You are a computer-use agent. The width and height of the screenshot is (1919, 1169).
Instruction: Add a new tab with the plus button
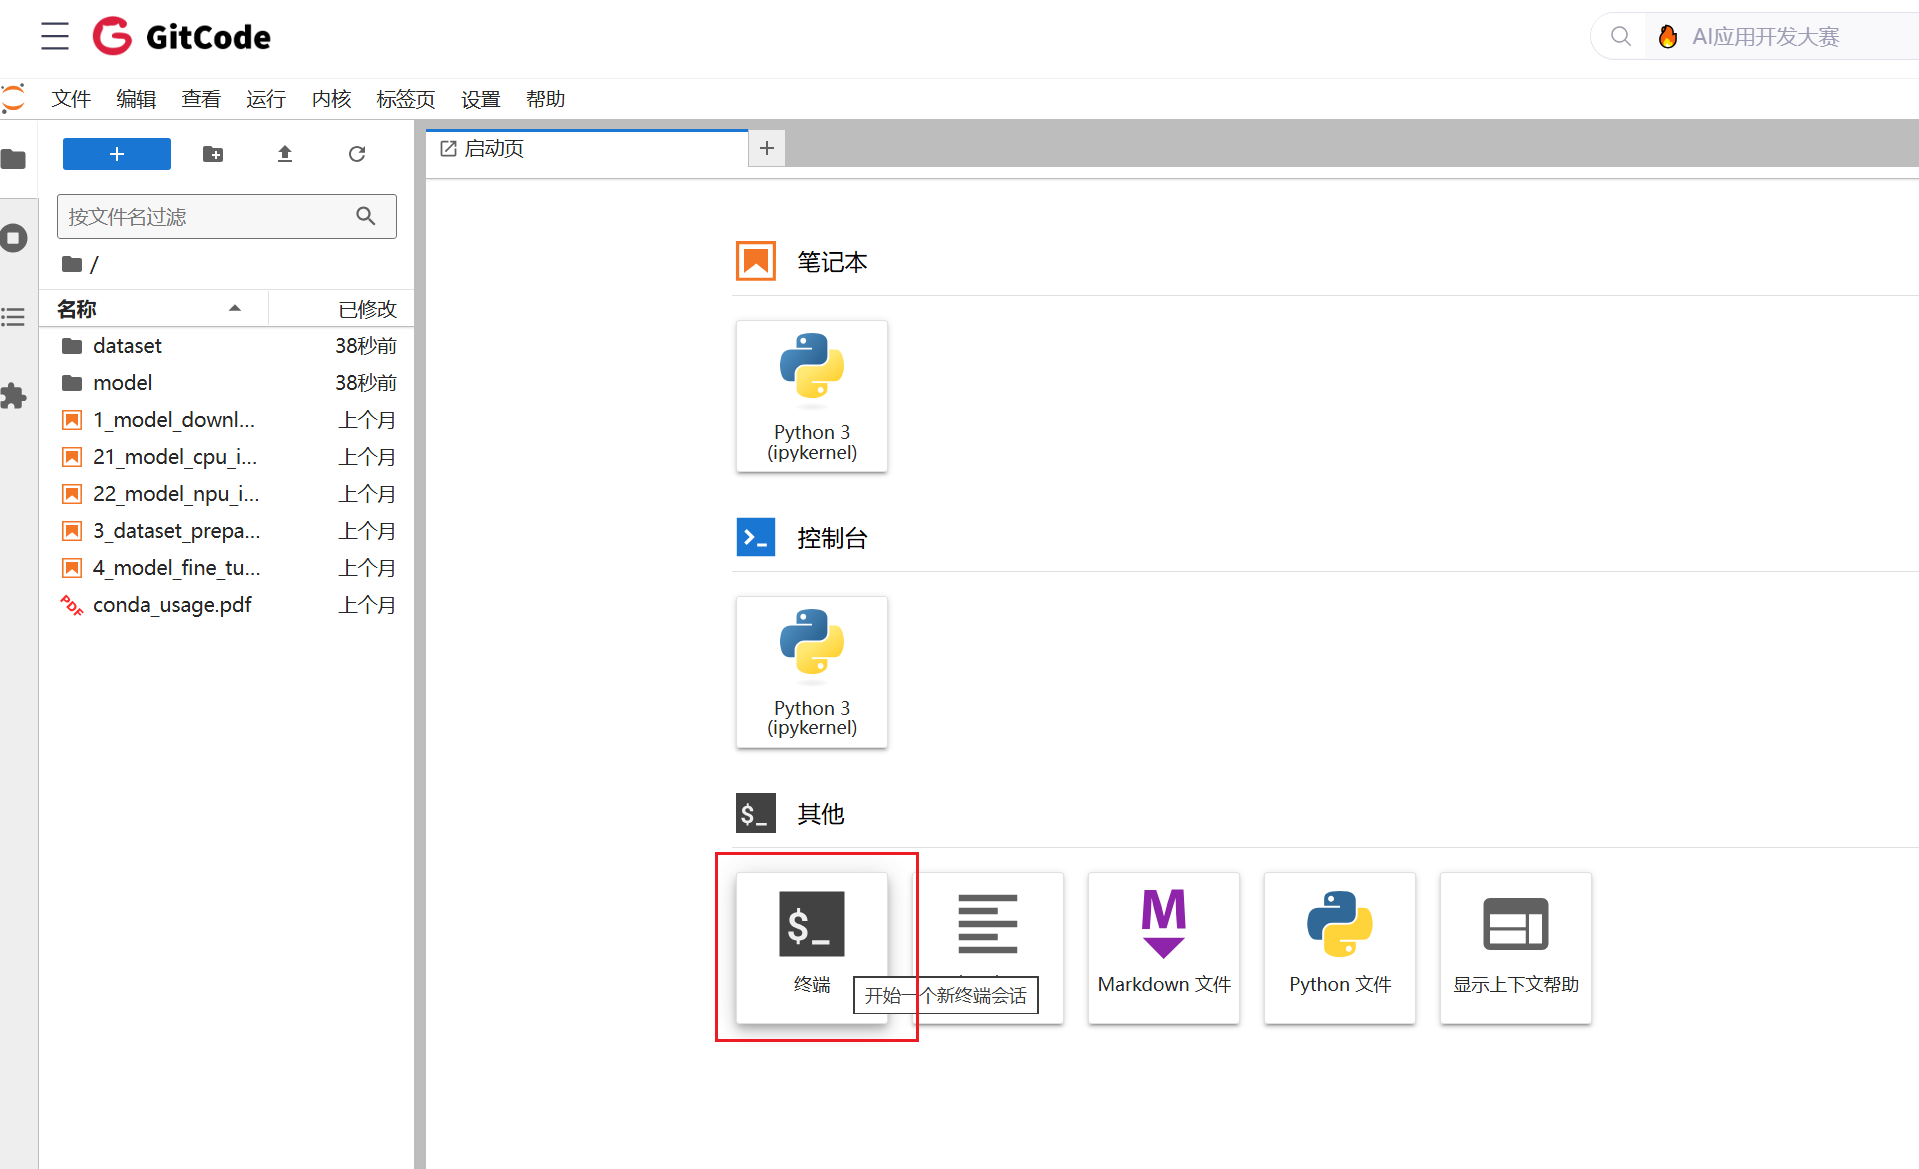click(767, 148)
